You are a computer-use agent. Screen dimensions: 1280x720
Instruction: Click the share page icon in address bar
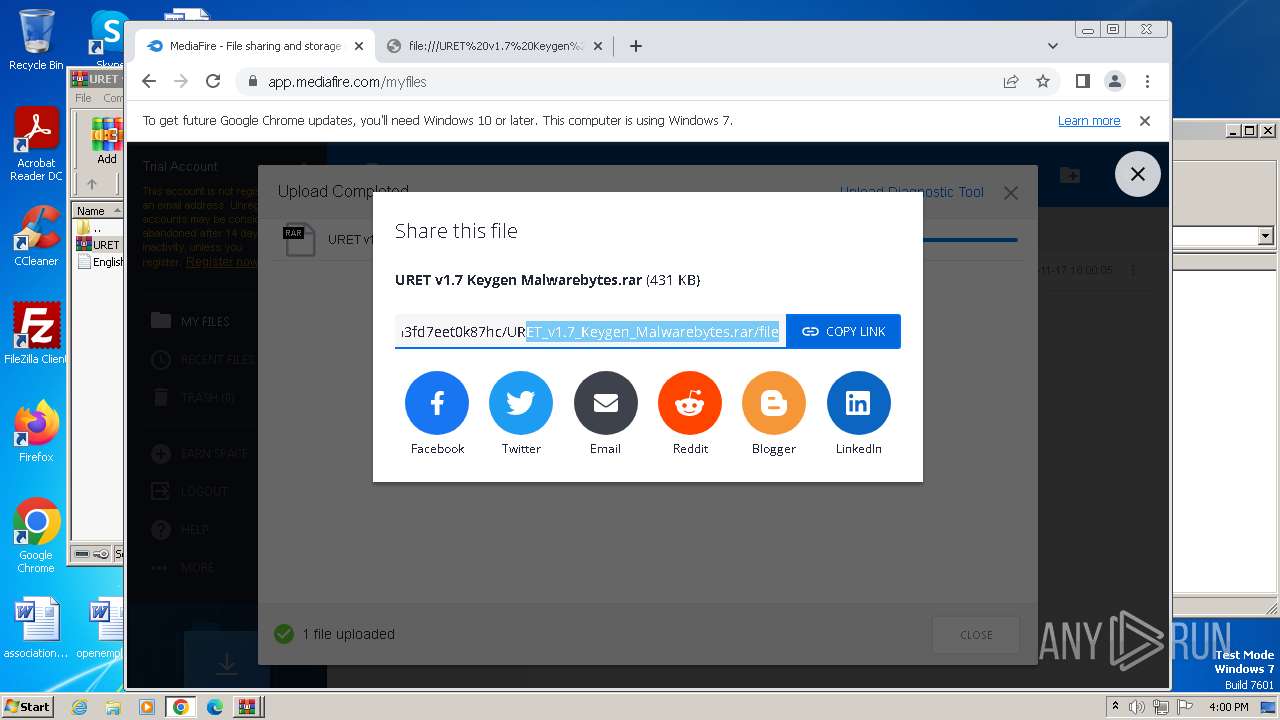(x=1011, y=82)
